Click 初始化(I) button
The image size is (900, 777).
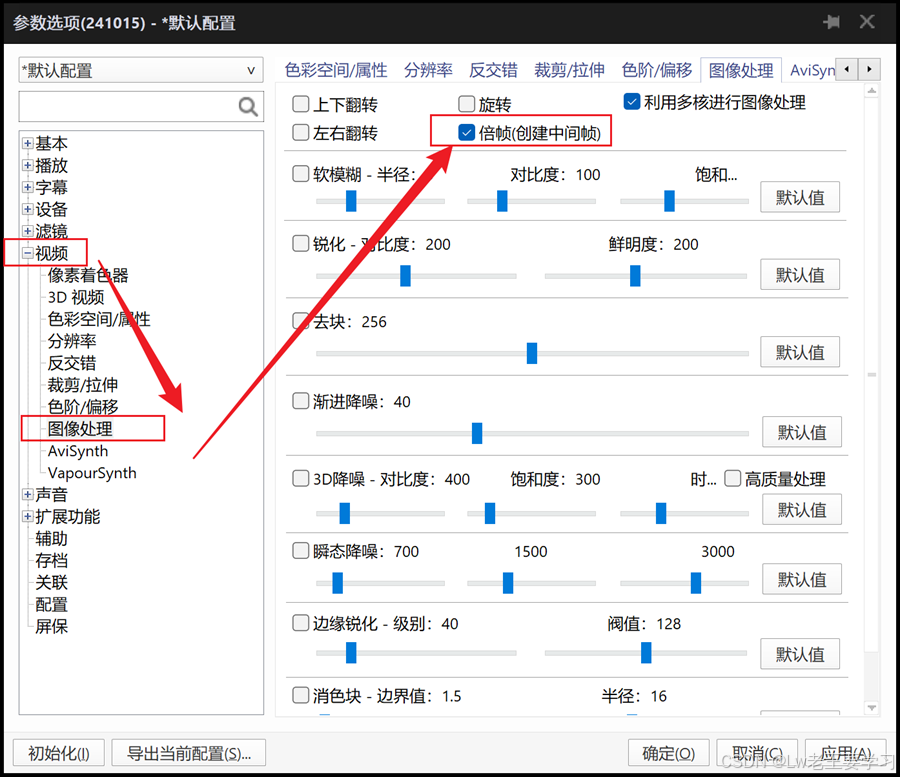(59, 753)
